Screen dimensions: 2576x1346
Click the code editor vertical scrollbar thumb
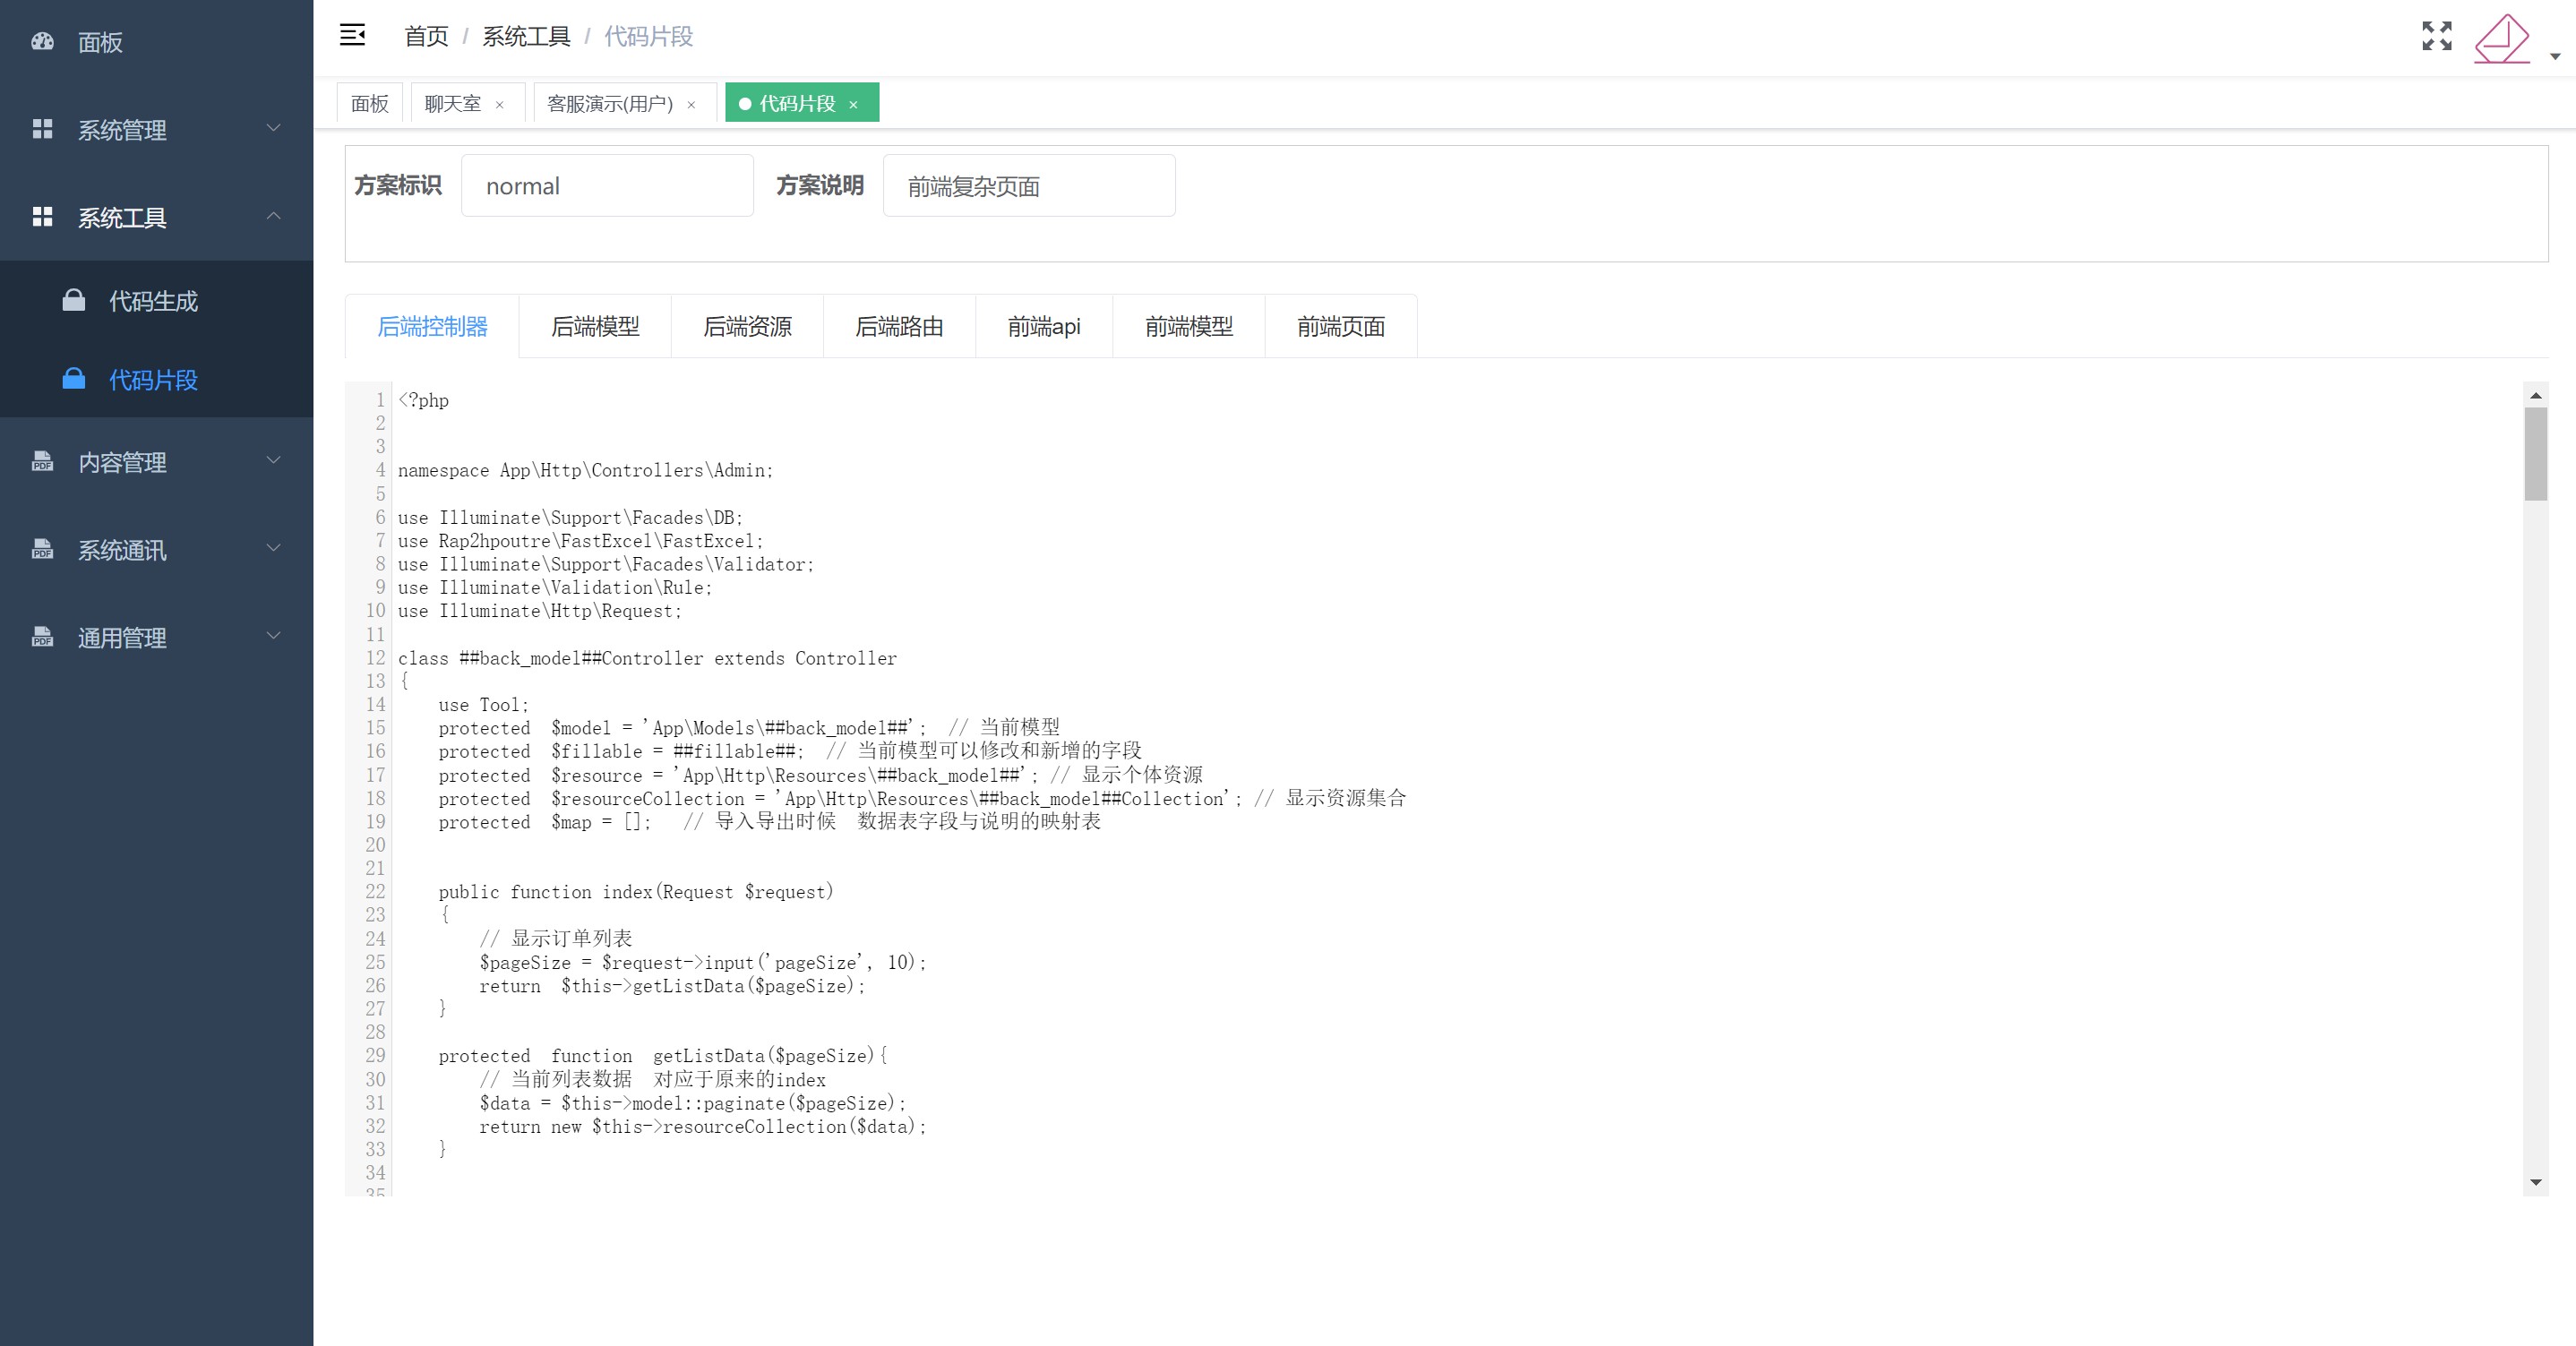pyautogui.click(x=2534, y=453)
